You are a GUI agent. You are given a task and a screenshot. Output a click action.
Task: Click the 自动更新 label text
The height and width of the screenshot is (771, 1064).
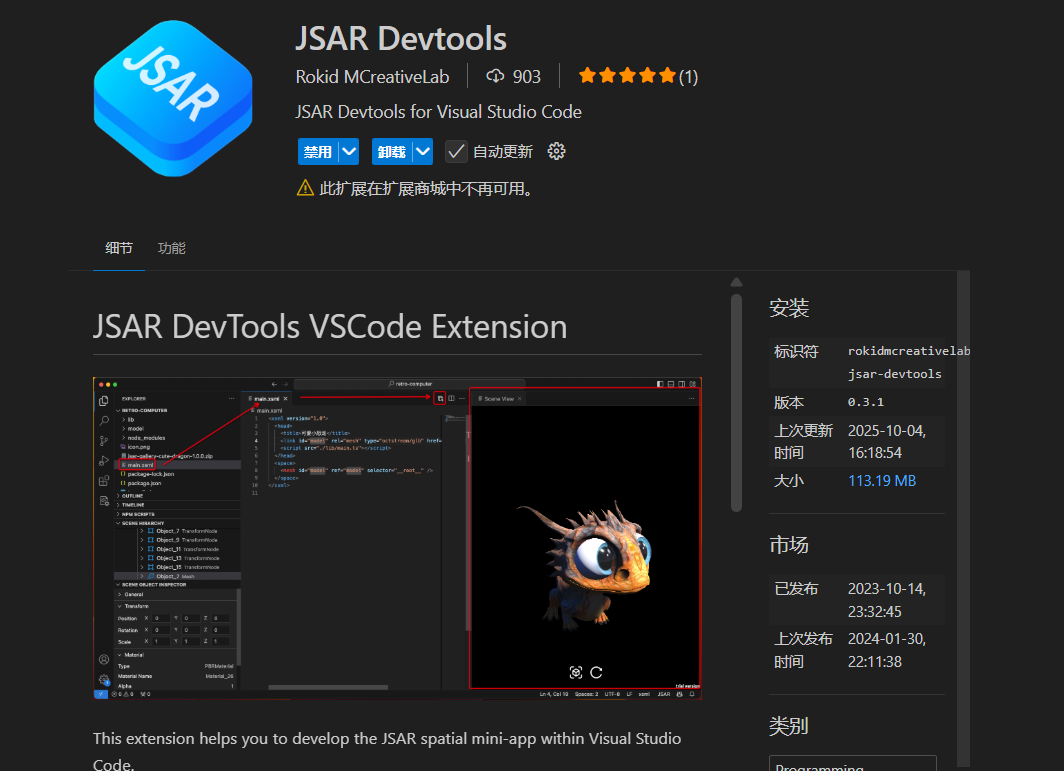click(503, 151)
